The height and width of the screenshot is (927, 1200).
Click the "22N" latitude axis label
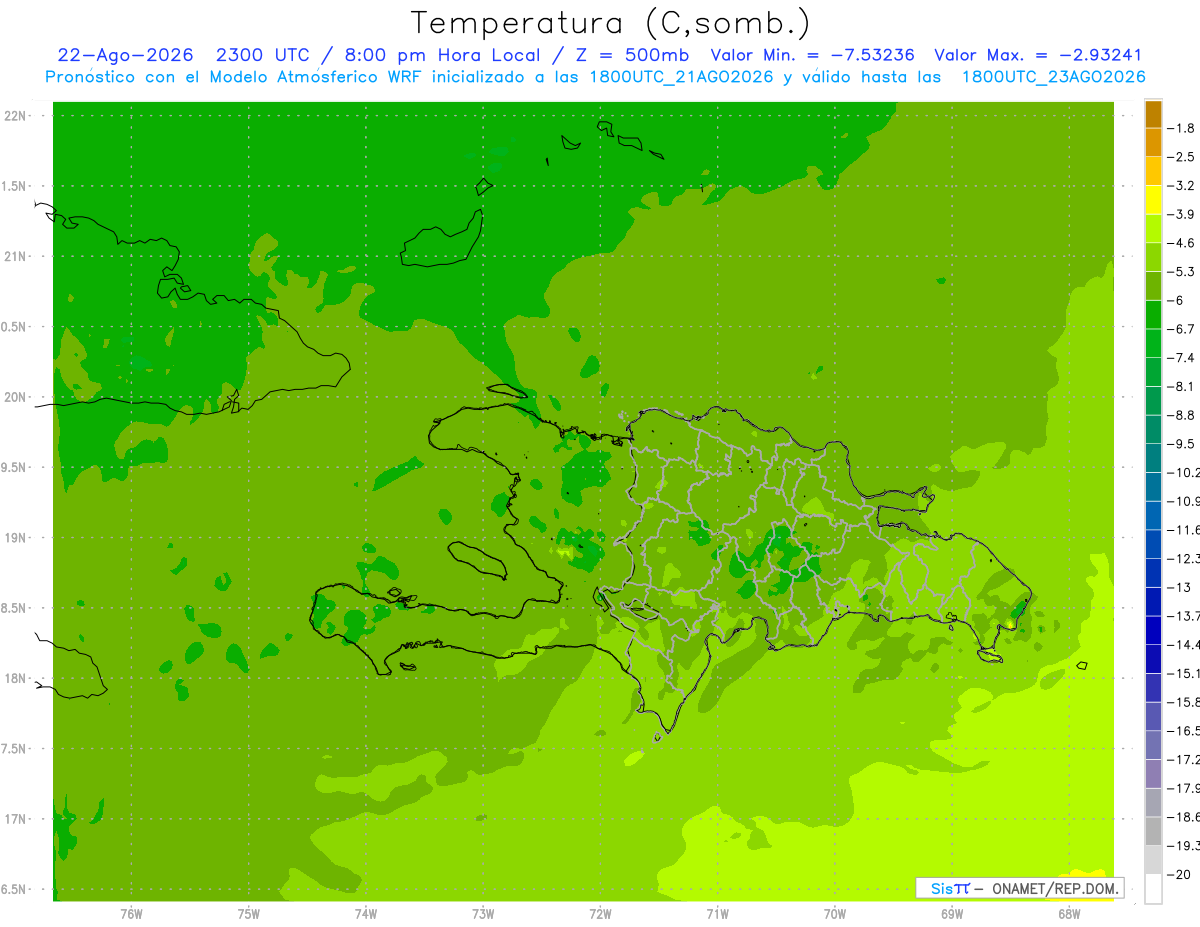(x=15, y=115)
